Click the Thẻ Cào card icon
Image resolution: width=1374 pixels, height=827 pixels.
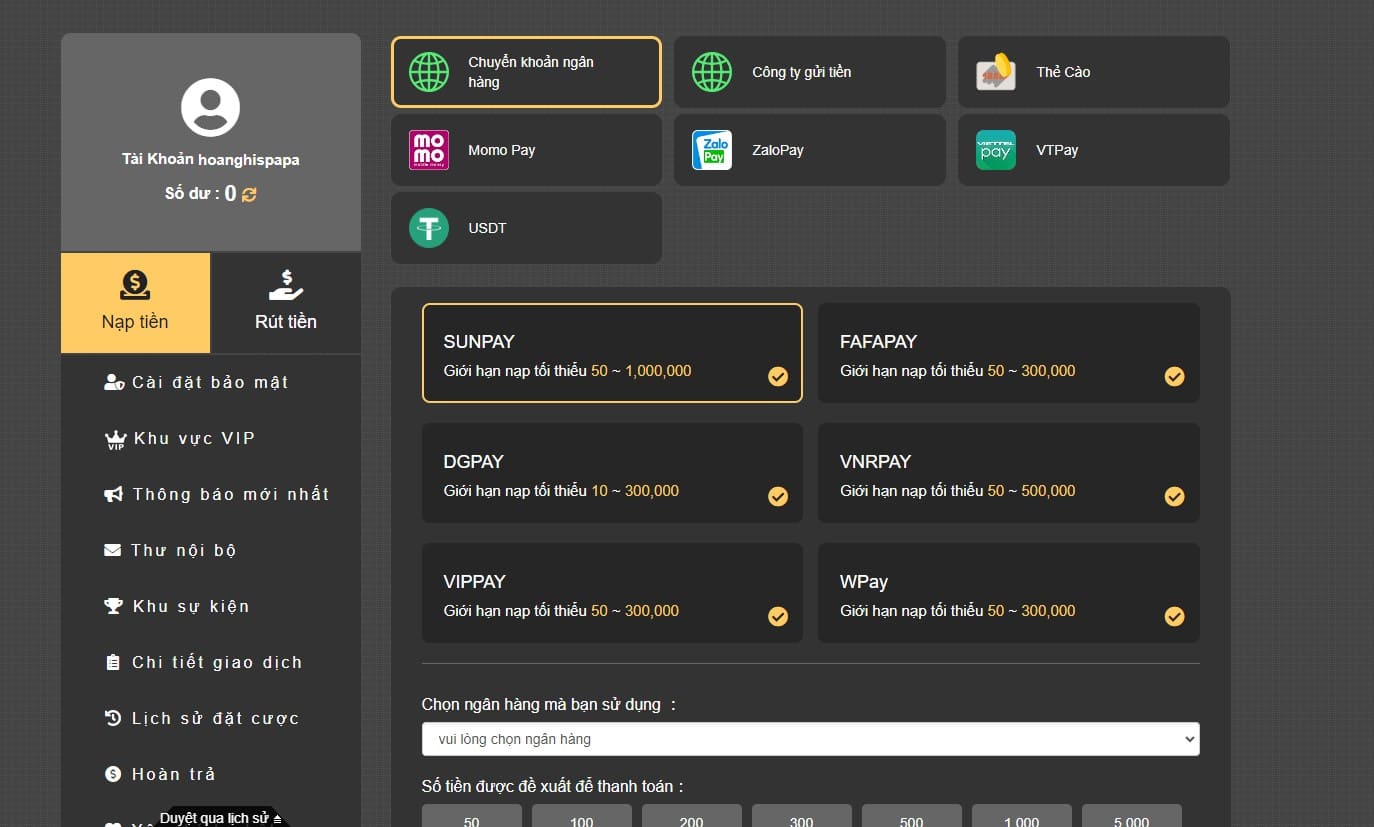point(996,72)
